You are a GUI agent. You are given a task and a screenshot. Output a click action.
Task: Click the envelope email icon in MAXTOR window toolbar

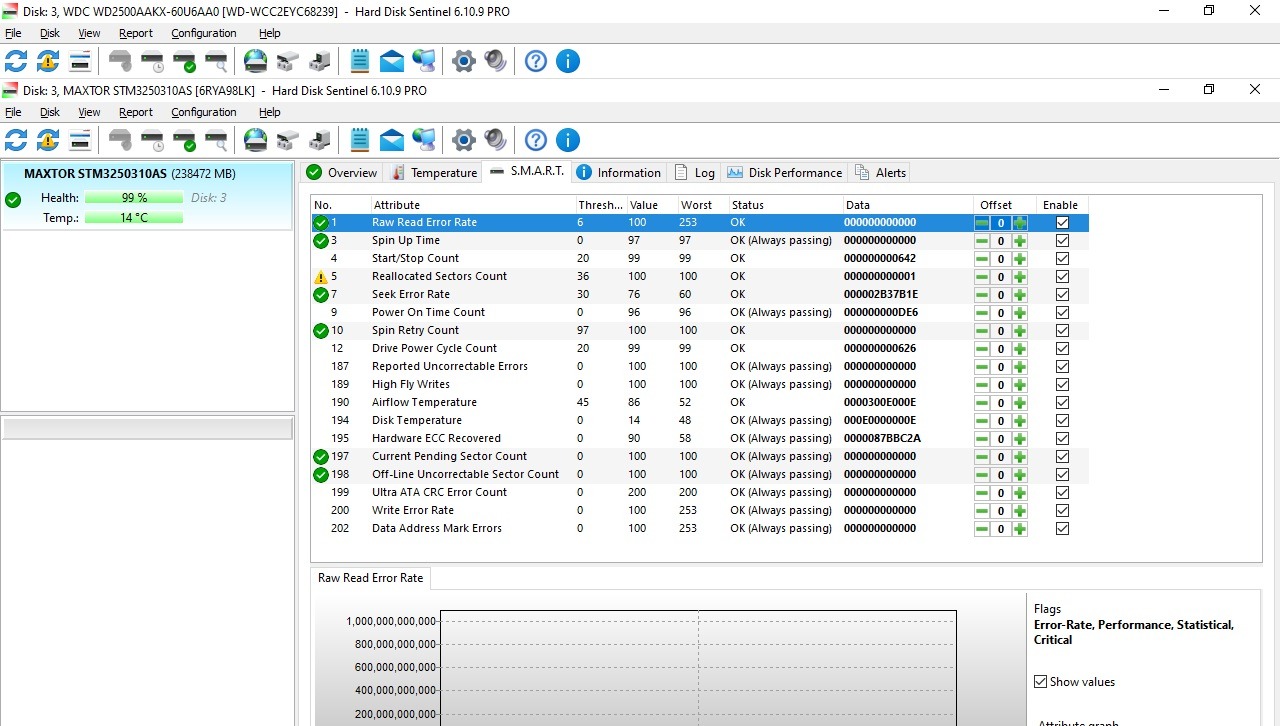pos(392,140)
